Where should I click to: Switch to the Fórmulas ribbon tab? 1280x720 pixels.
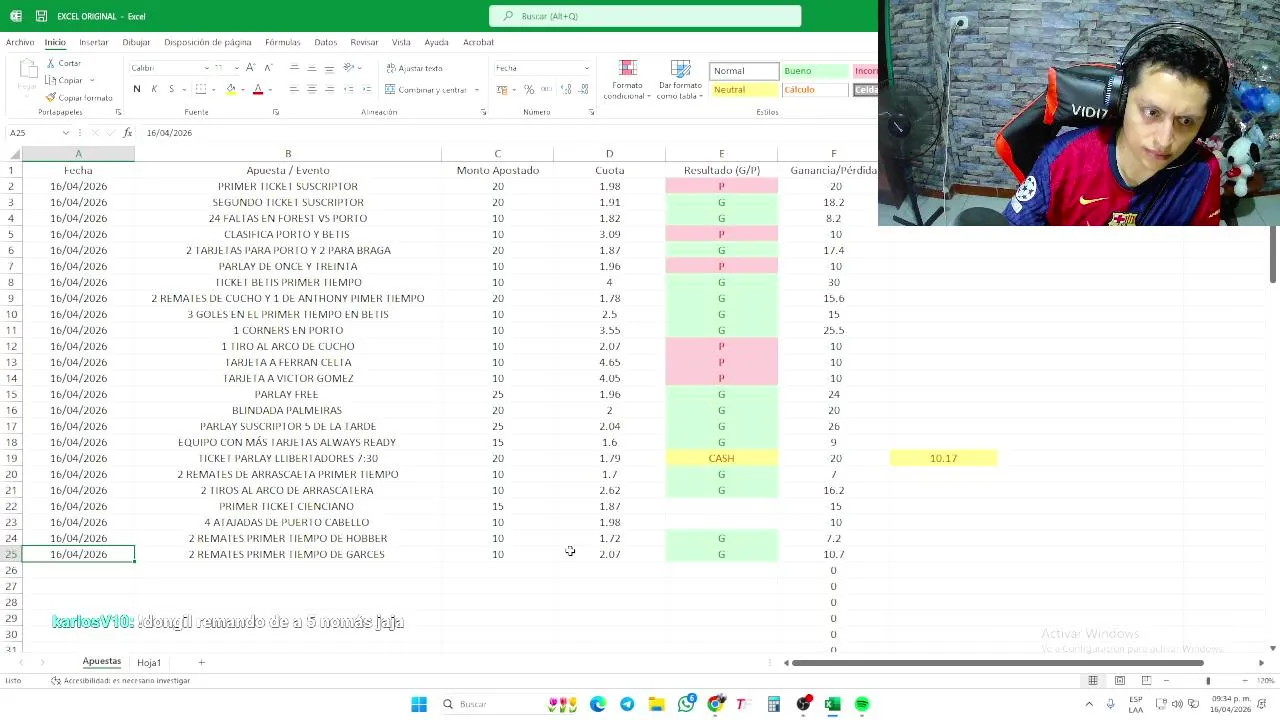click(x=283, y=42)
